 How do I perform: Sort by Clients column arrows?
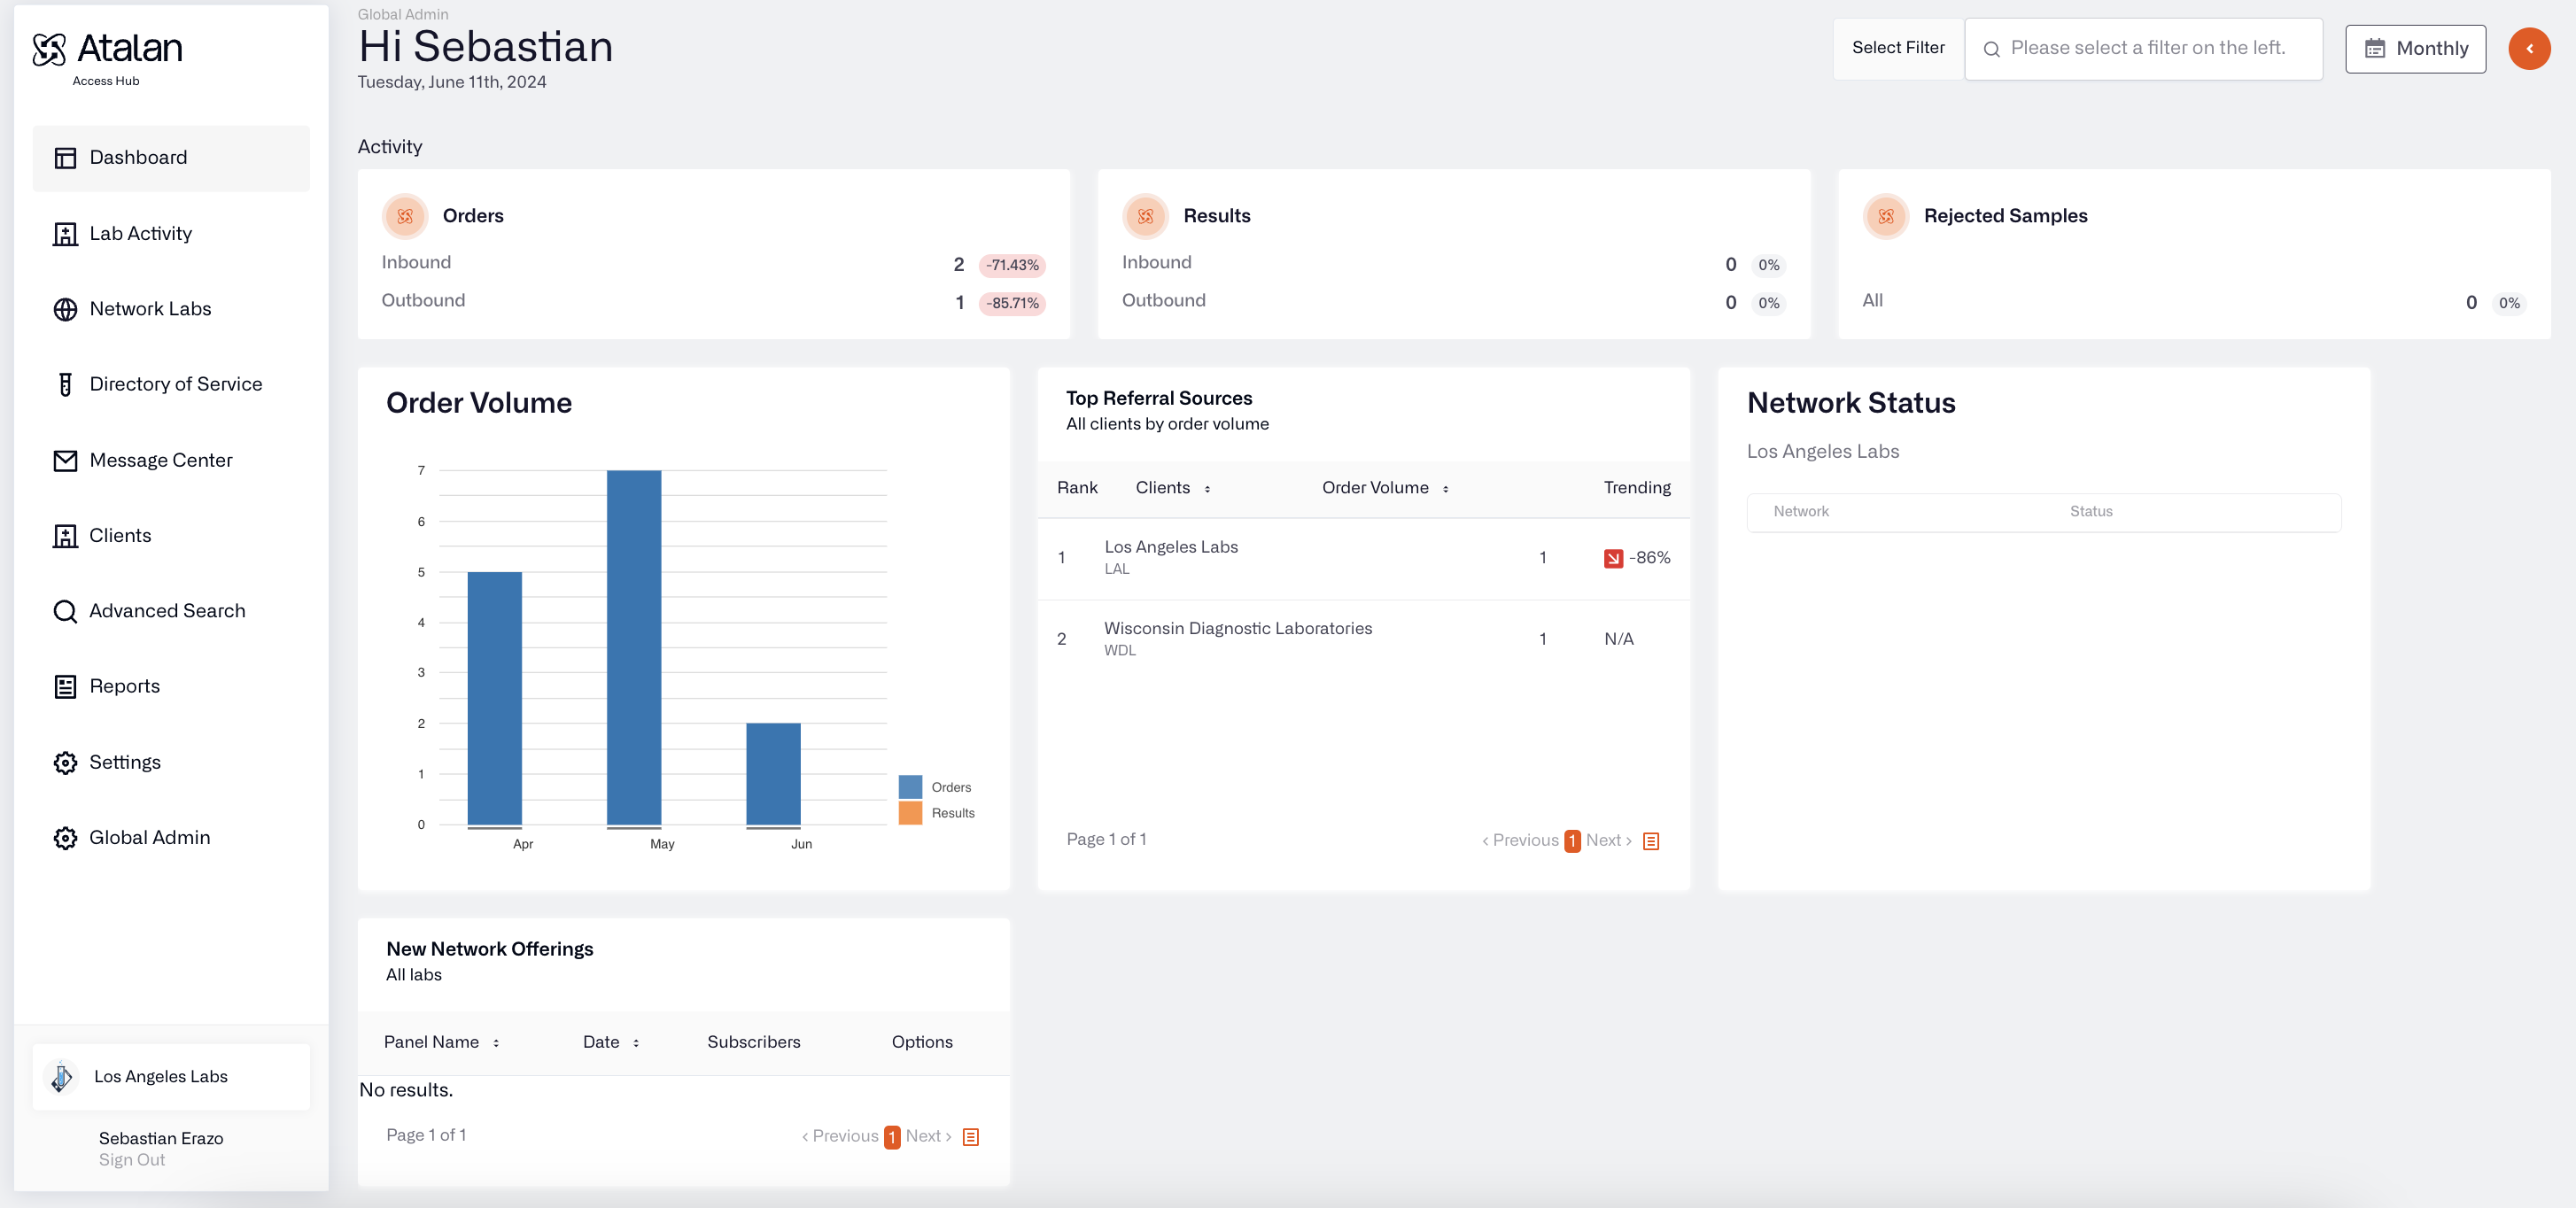coord(1207,489)
